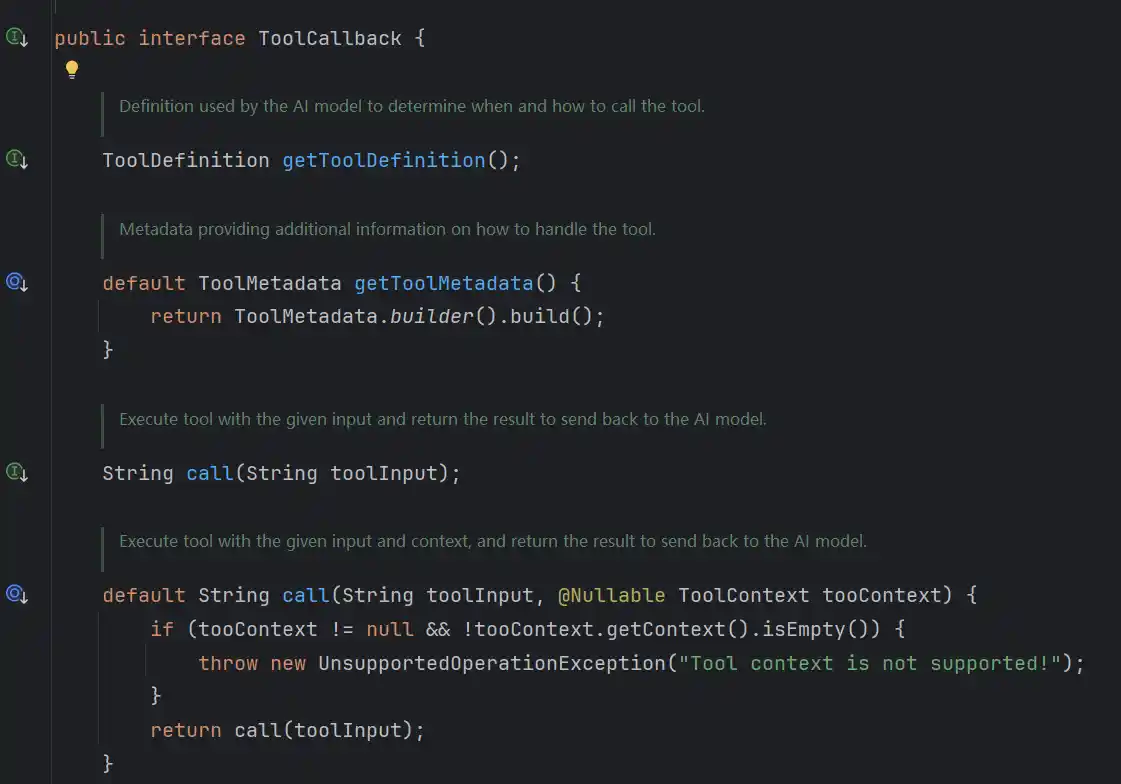Click the ToolCallback interface name
Screen dimensions: 1121x784
click(x=329, y=39)
